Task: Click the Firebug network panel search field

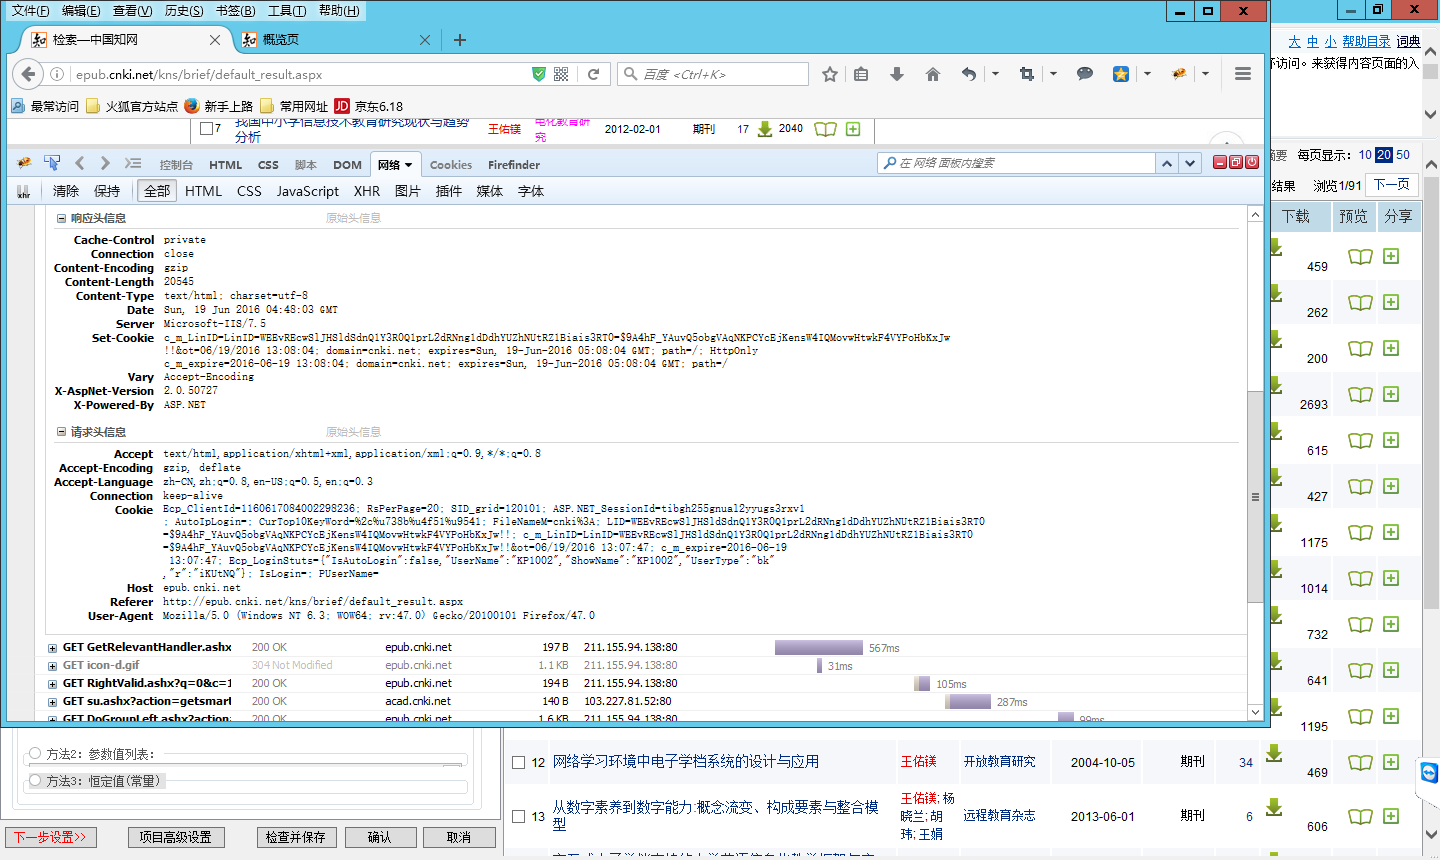Action: pyautogui.click(x=1017, y=163)
